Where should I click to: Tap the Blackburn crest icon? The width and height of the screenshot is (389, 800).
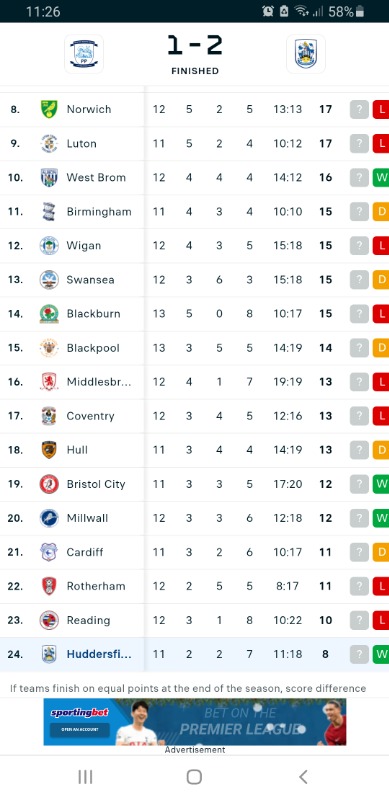click(x=49, y=314)
